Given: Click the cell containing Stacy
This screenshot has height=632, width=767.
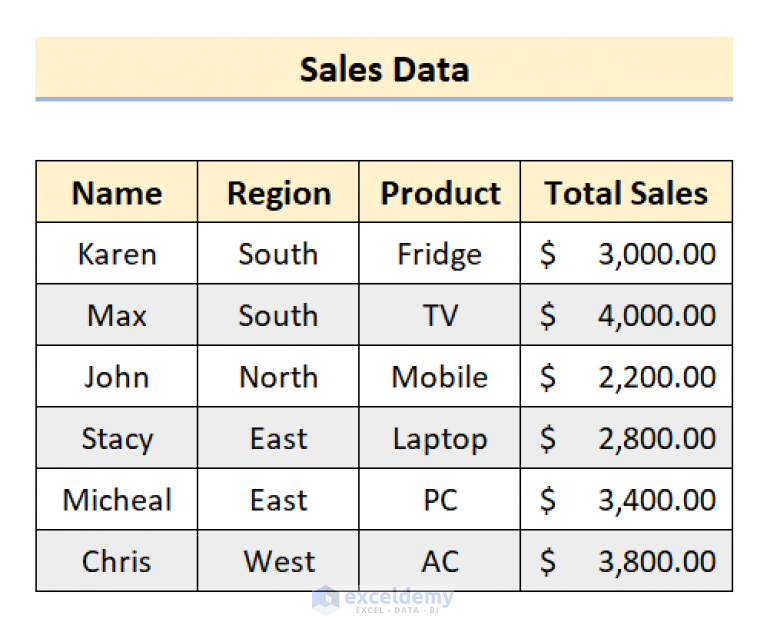Looking at the screenshot, I should click(x=117, y=437).
